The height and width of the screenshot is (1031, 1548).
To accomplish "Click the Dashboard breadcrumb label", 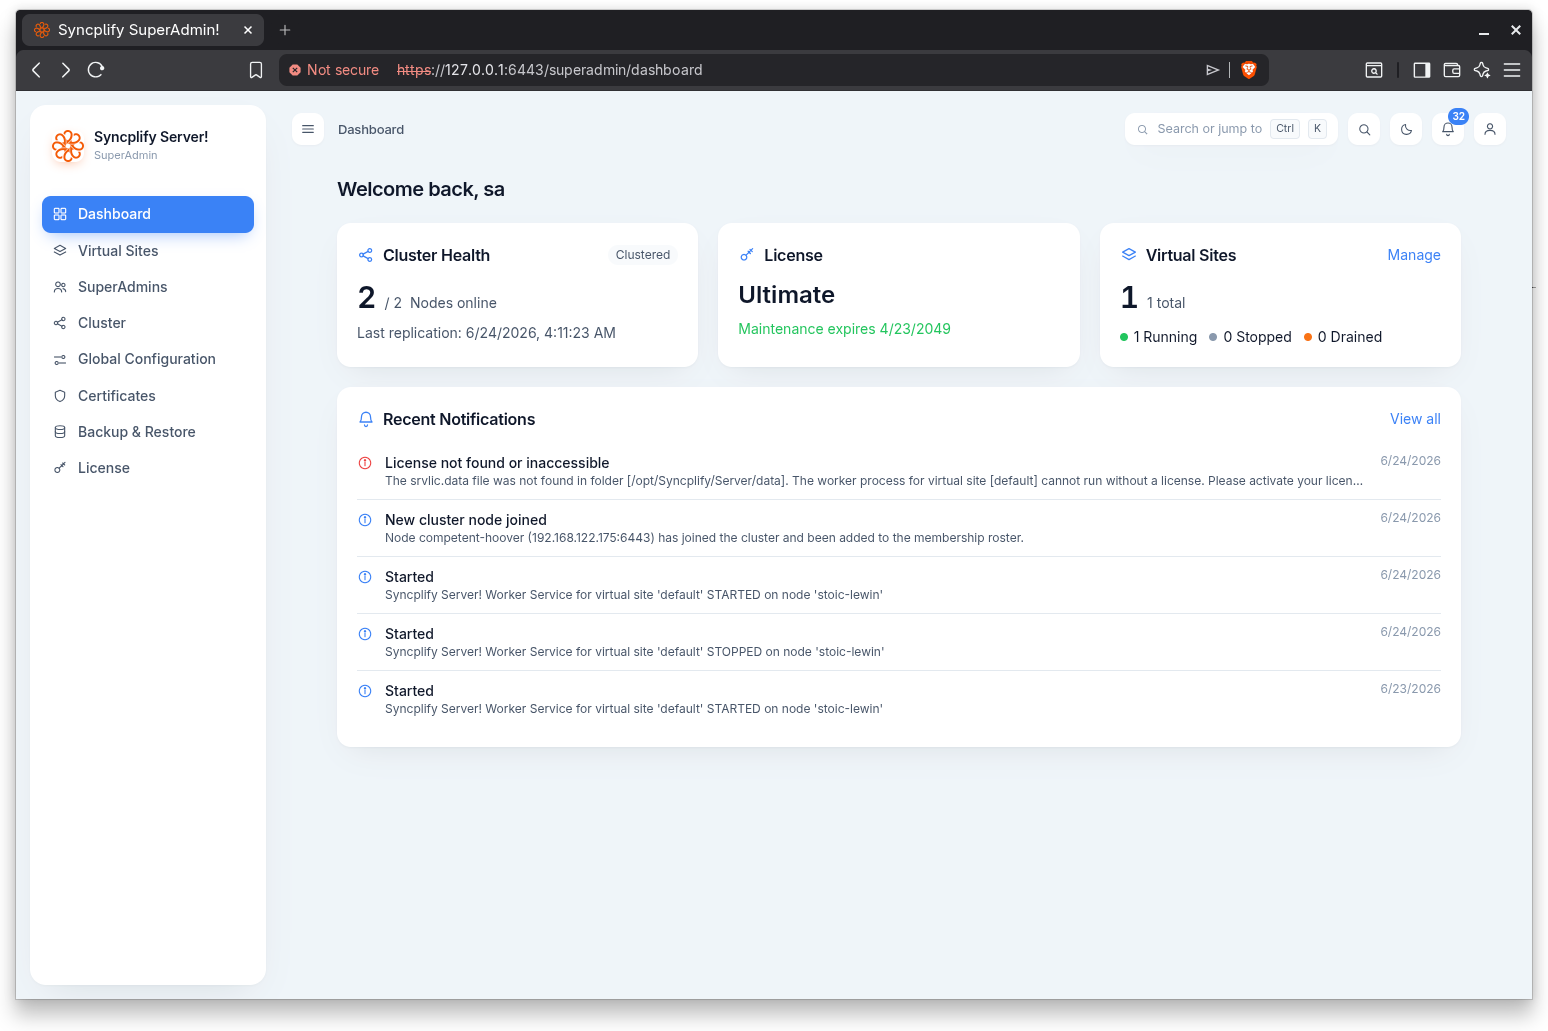I will [371, 129].
